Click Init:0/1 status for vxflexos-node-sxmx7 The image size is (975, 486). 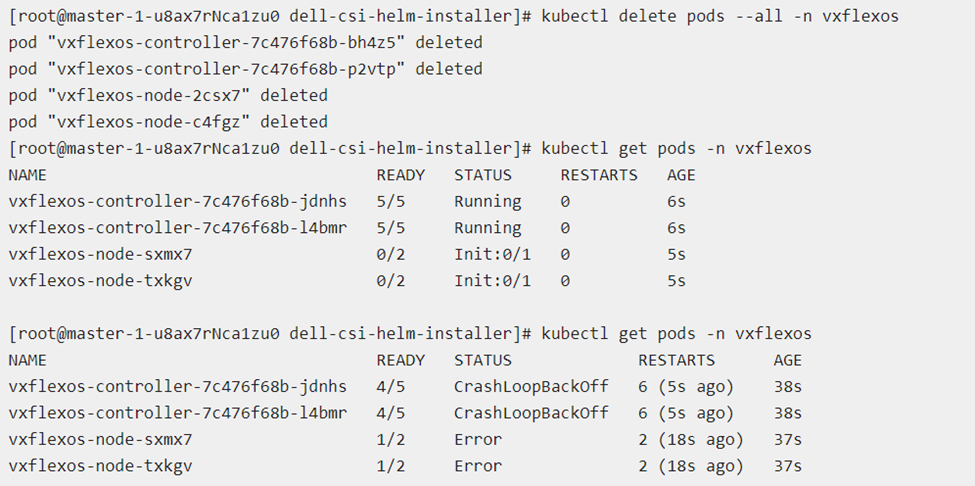[x=492, y=254]
